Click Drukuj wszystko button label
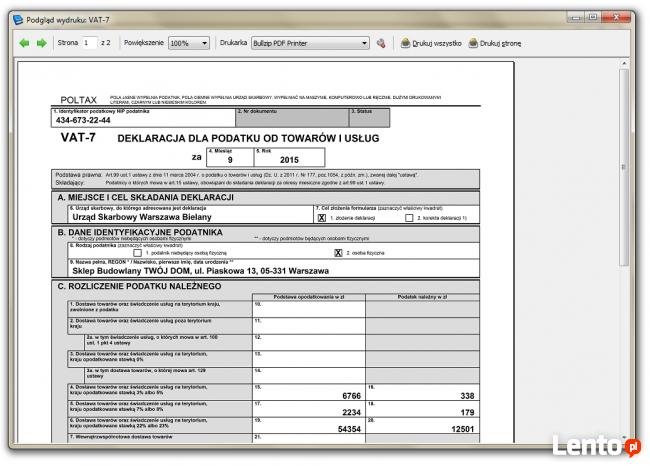Image resolution: width=650 pixels, height=466 pixels. click(437, 43)
